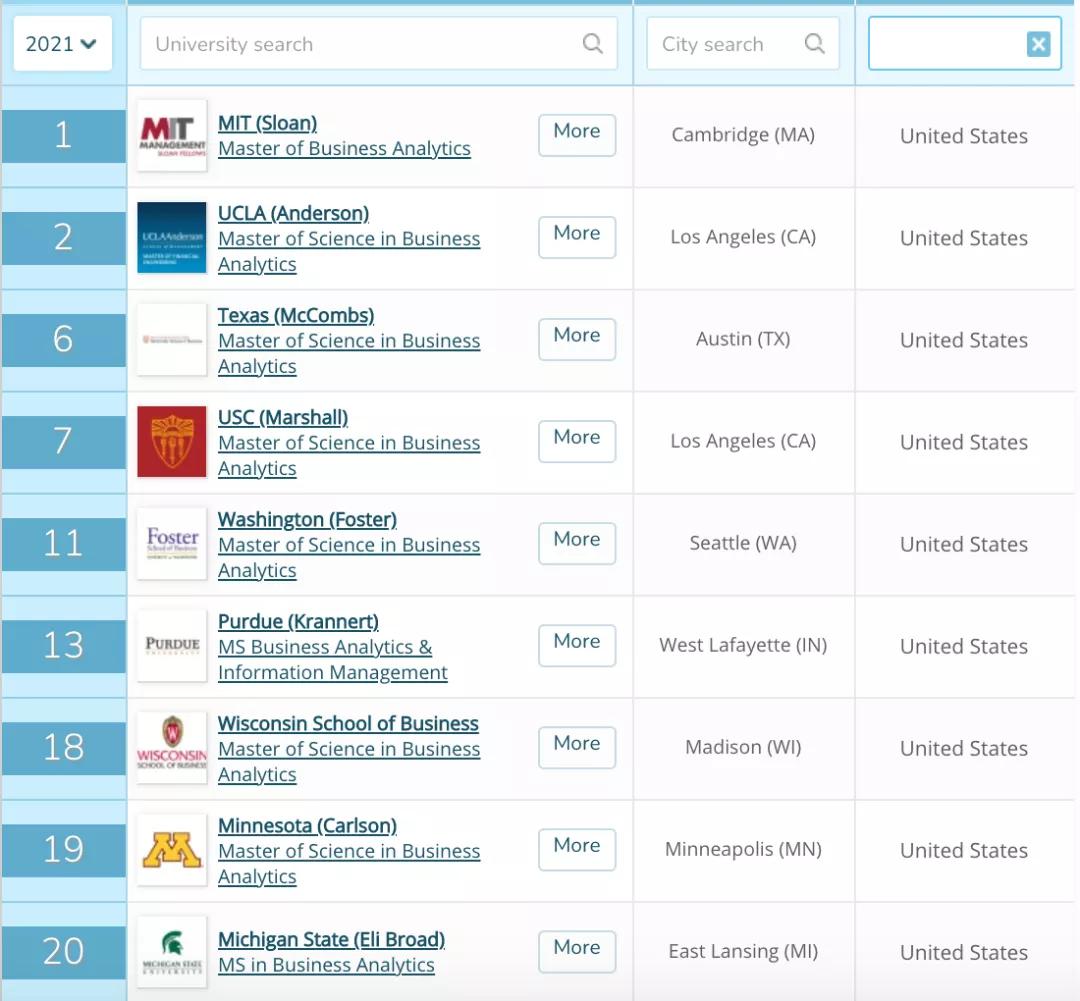Open the UCLA (Anderson) link
1080x1001 pixels.
click(x=293, y=214)
